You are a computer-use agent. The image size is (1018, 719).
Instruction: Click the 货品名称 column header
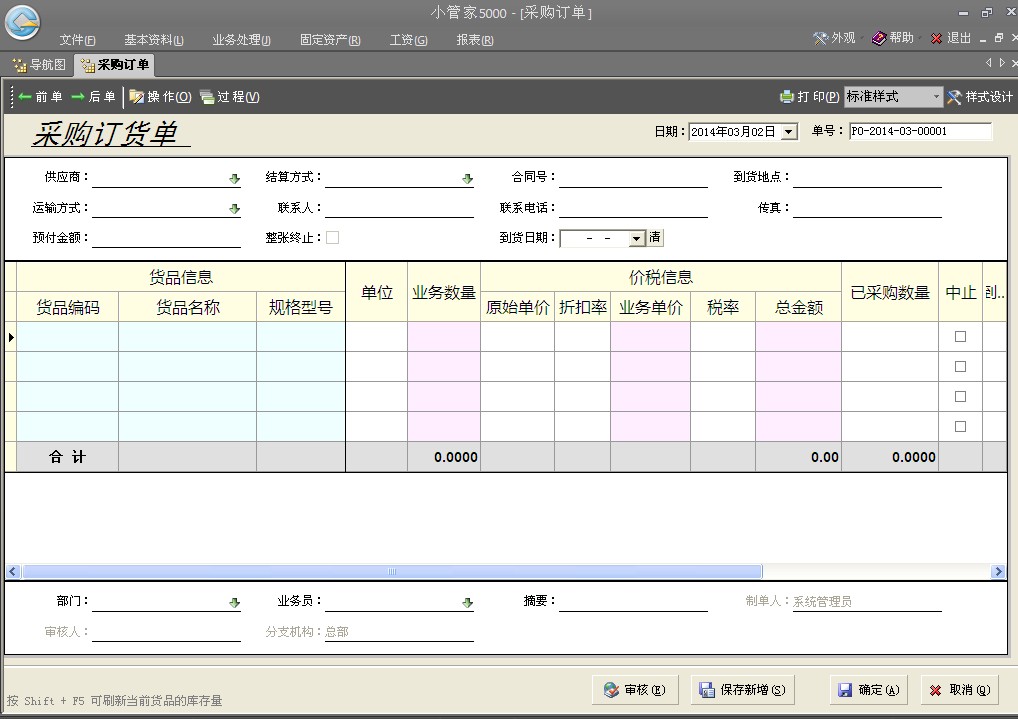(188, 307)
